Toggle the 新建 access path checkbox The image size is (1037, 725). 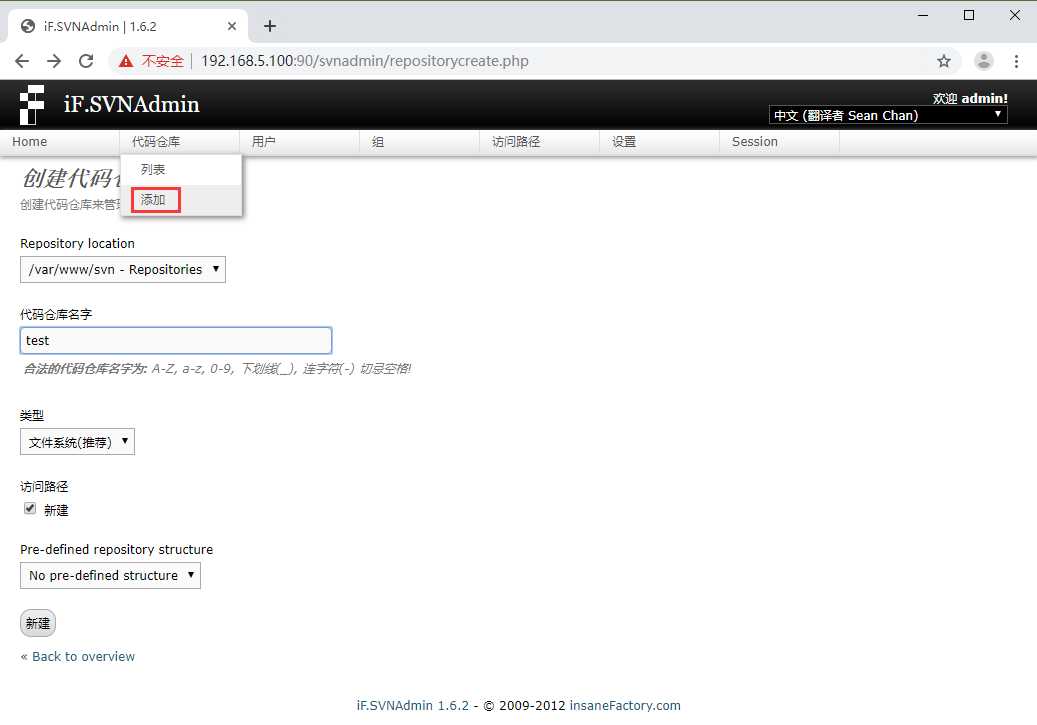[x=30, y=508]
